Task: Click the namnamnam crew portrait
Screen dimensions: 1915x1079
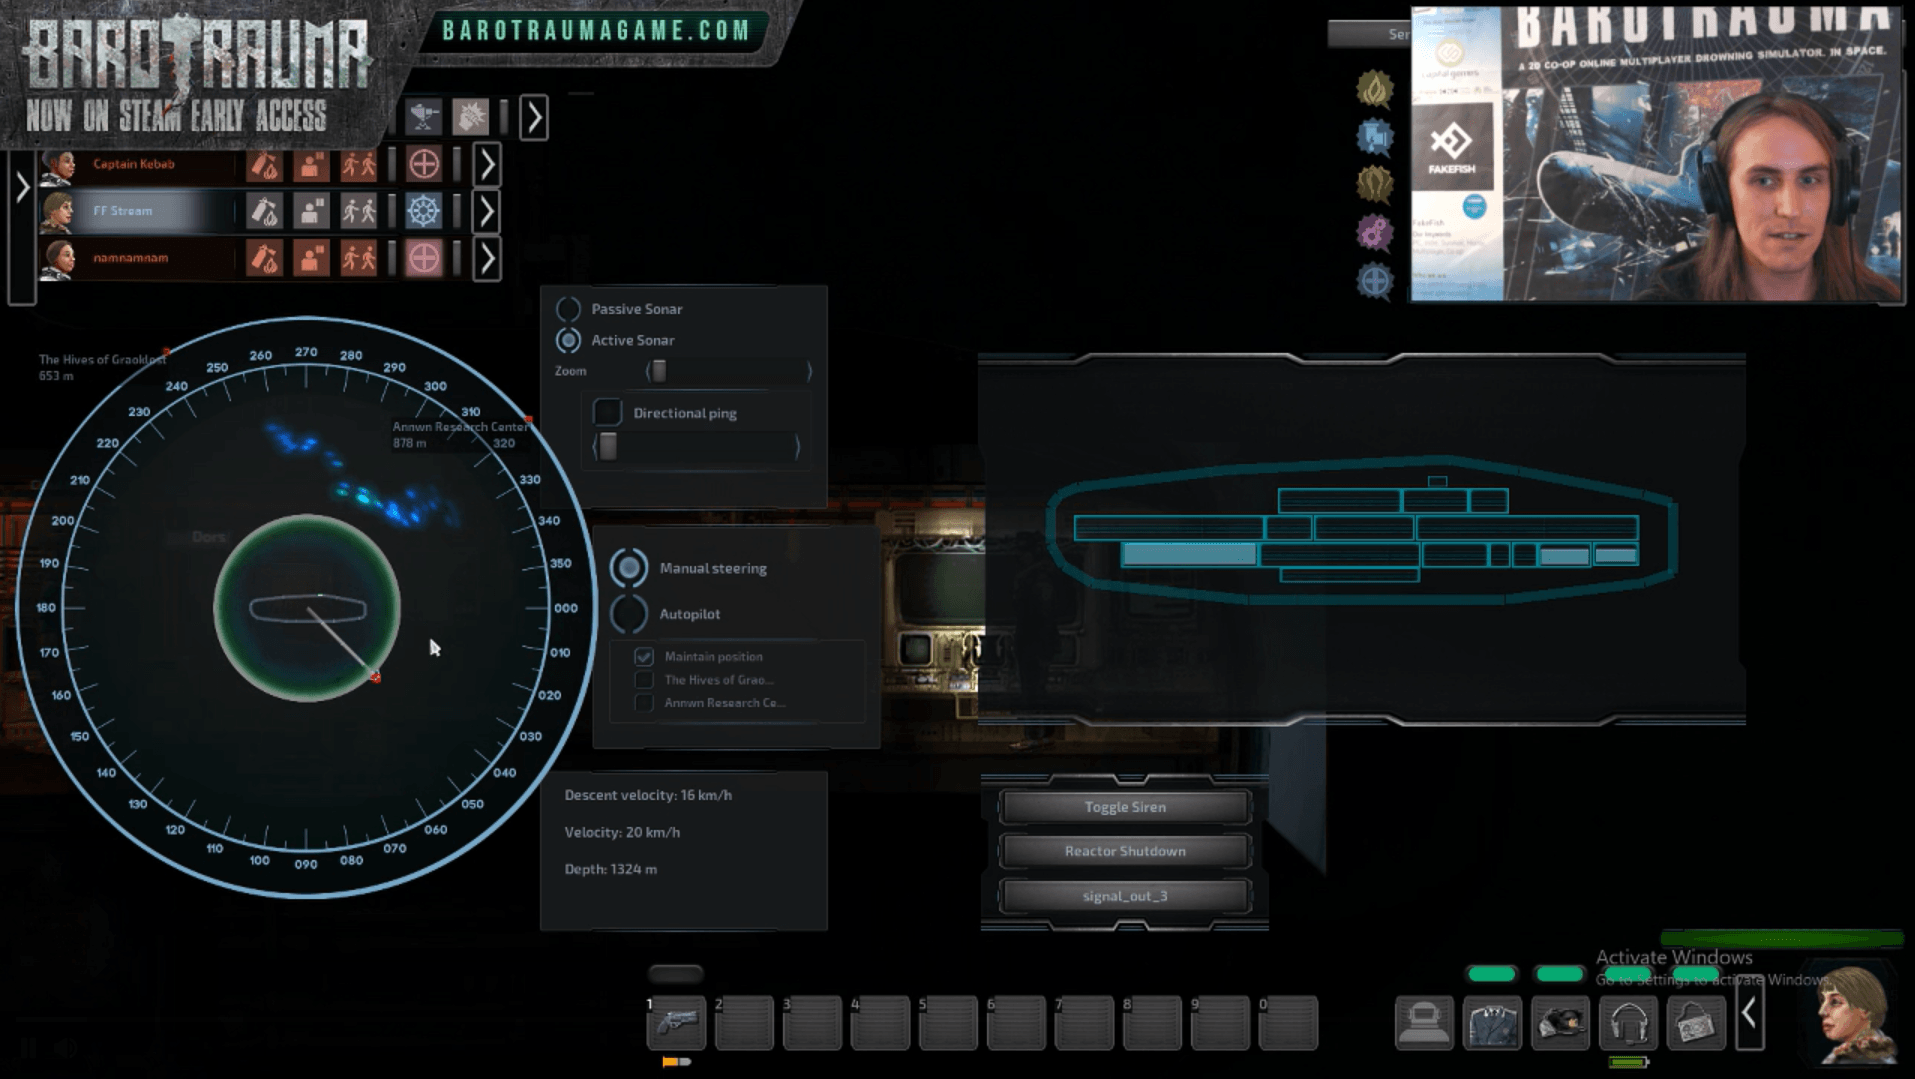Action: tap(59, 259)
